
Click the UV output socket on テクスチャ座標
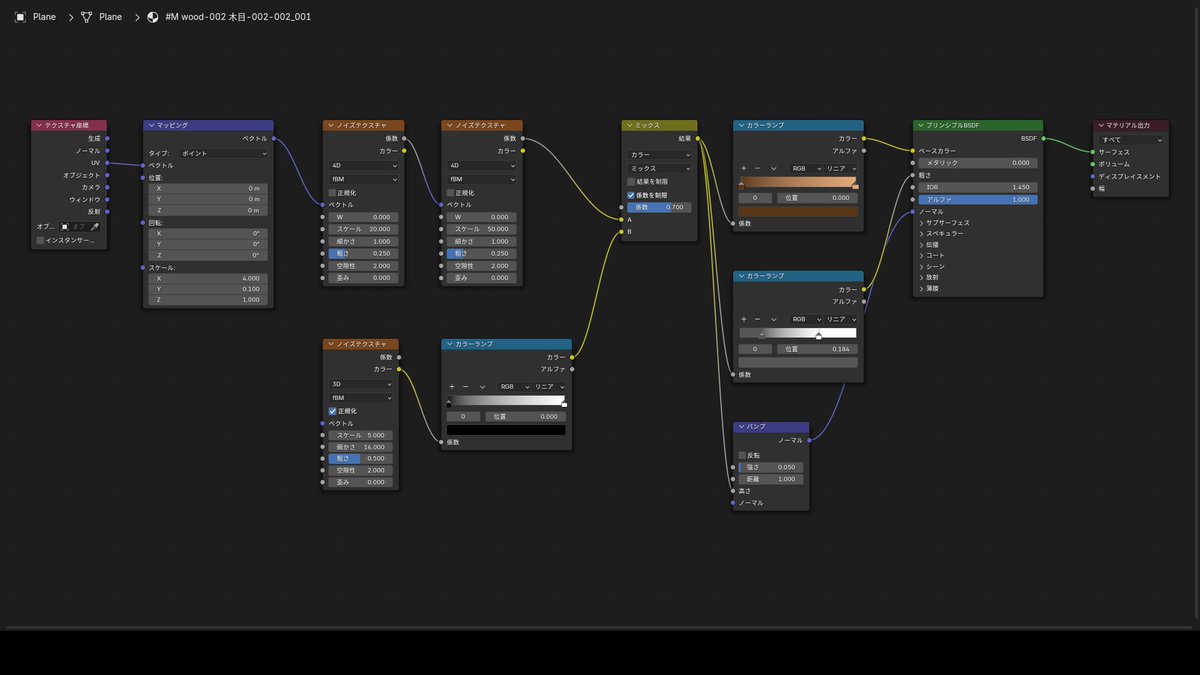(x=107, y=163)
